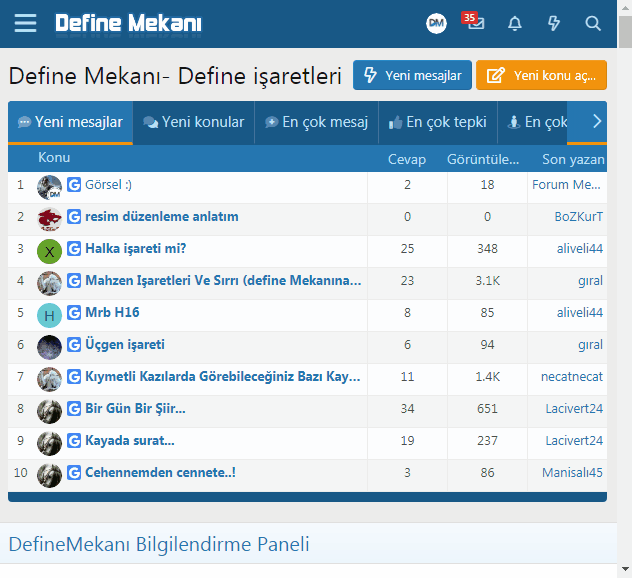Switch to the Yeni konular tab
632x578 pixels.
point(194,122)
